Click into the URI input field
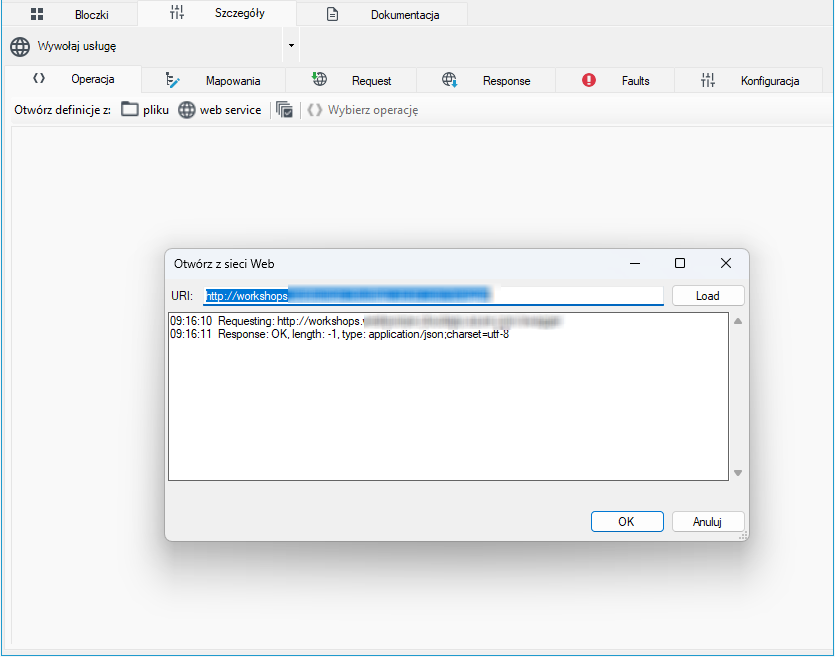This screenshot has height=657, width=835. [x=433, y=295]
